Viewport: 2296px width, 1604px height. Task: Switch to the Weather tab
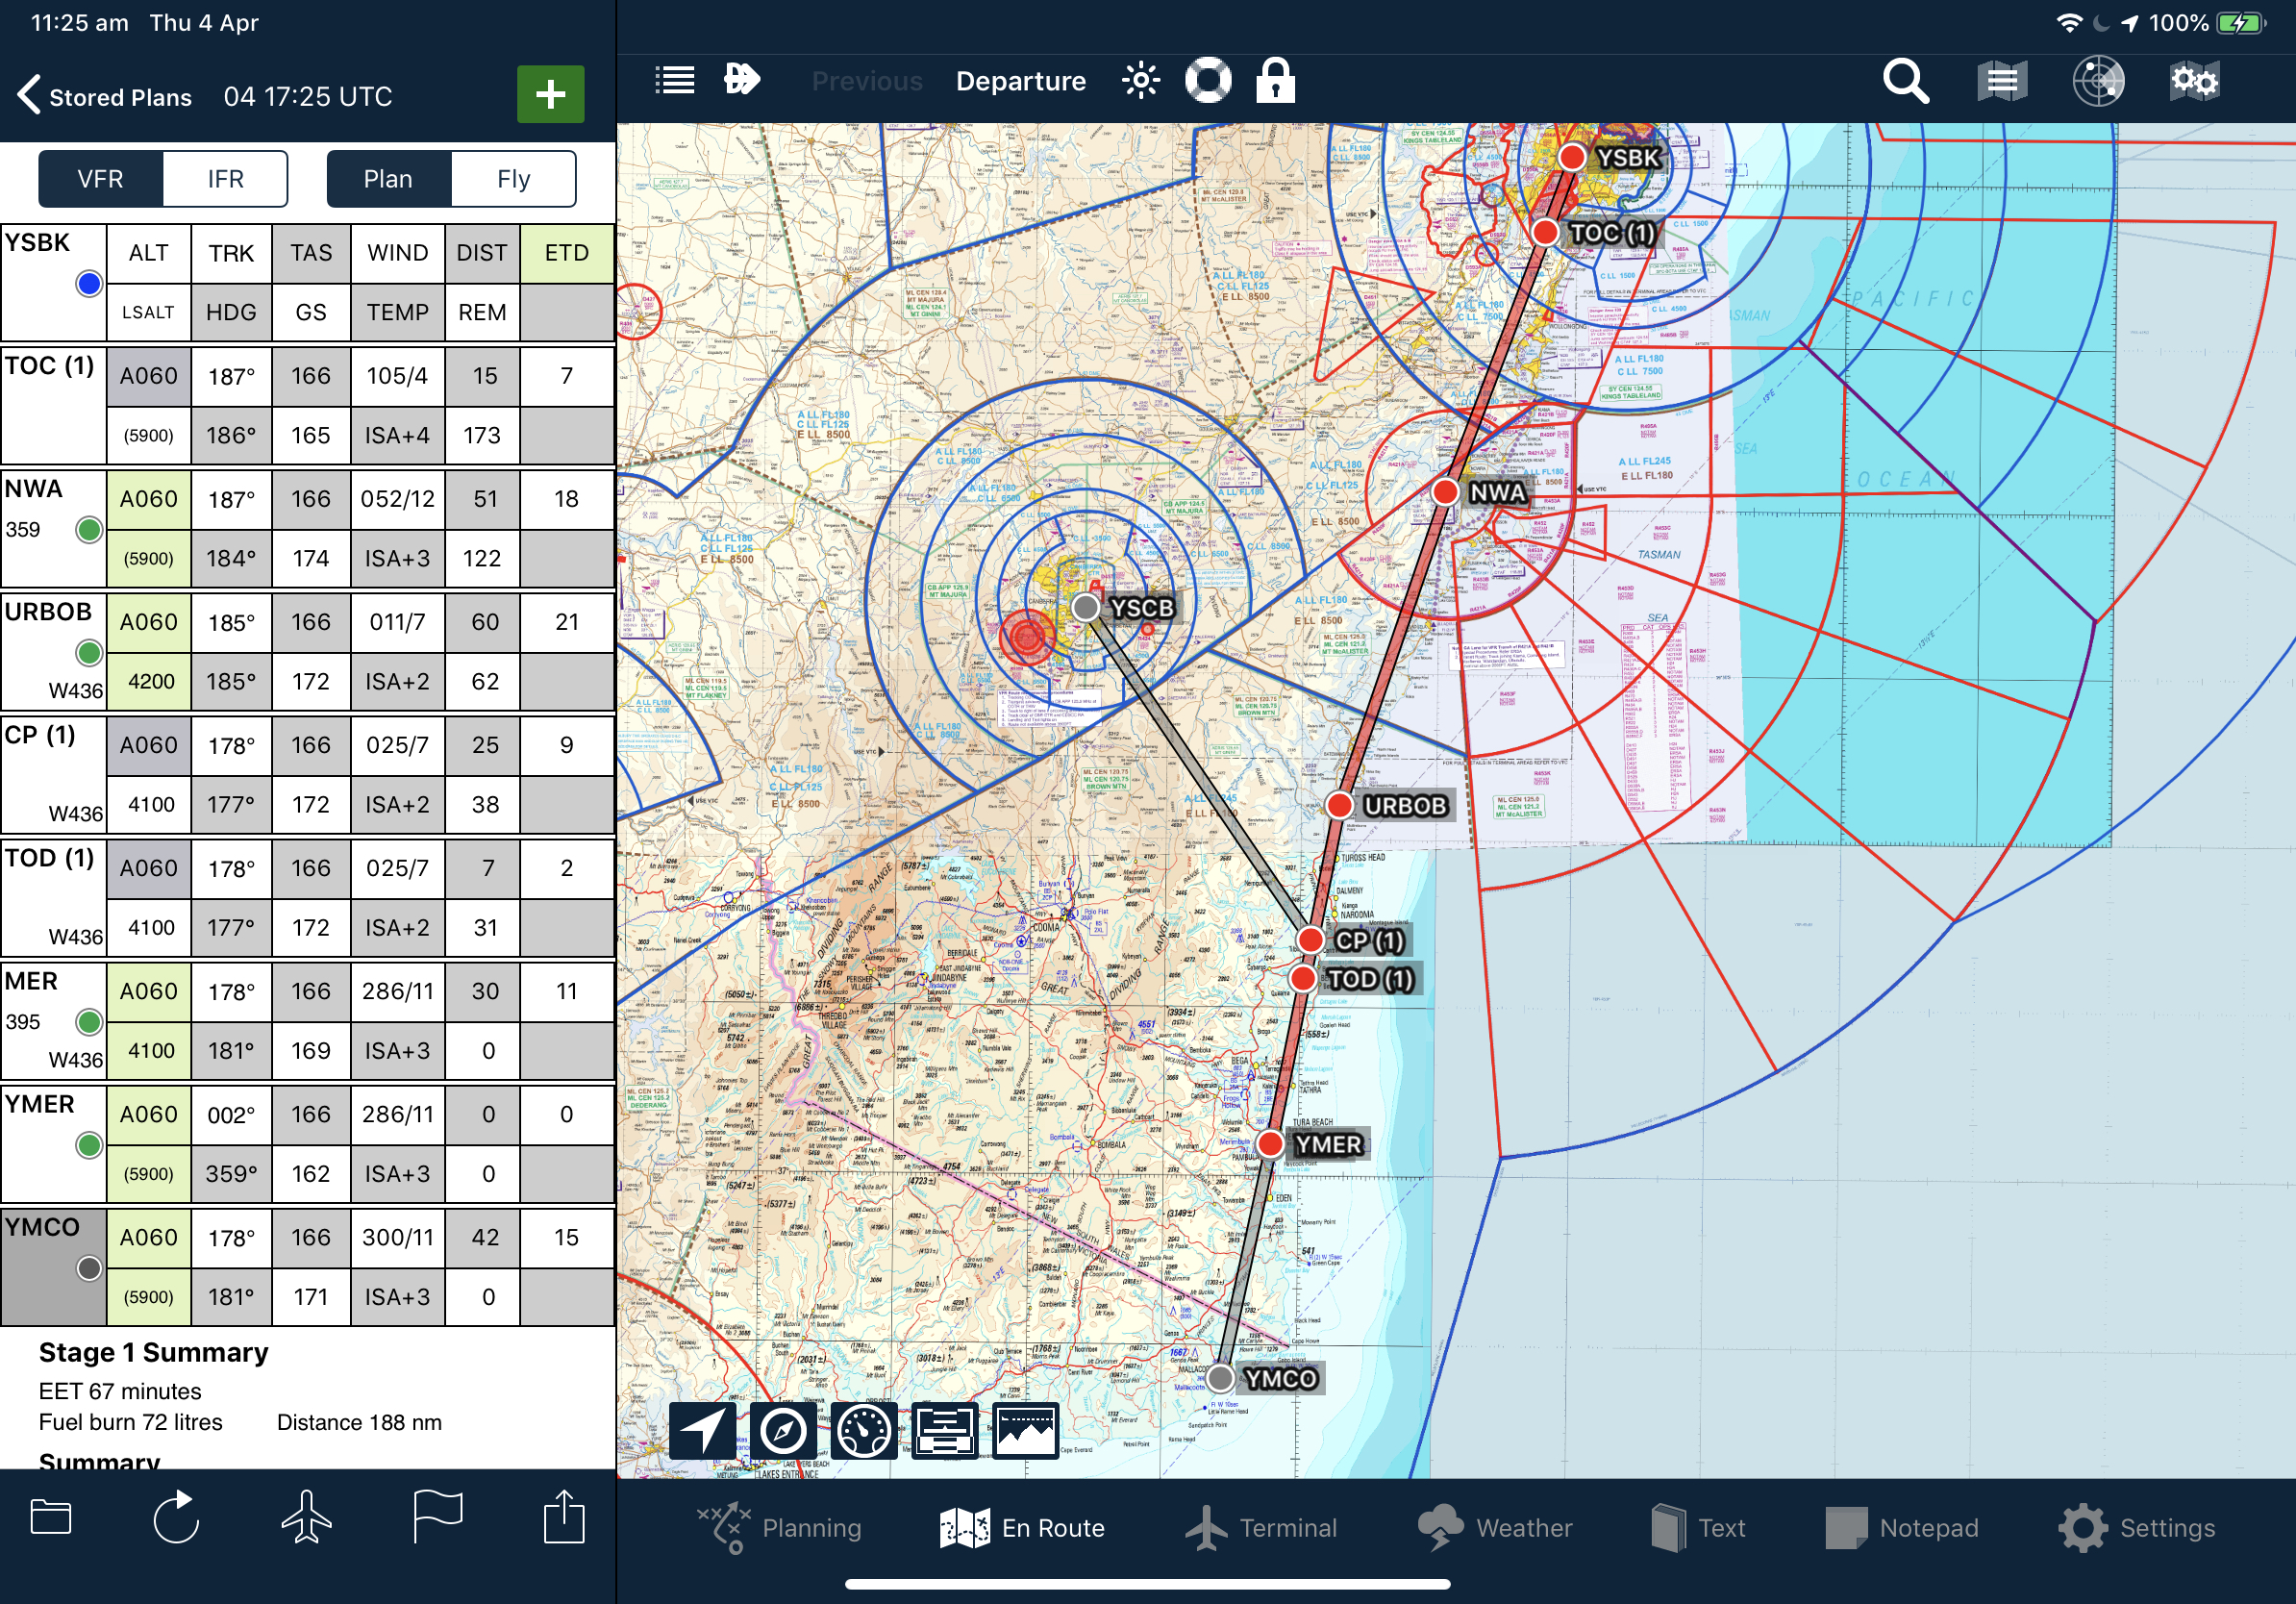1495,1528
